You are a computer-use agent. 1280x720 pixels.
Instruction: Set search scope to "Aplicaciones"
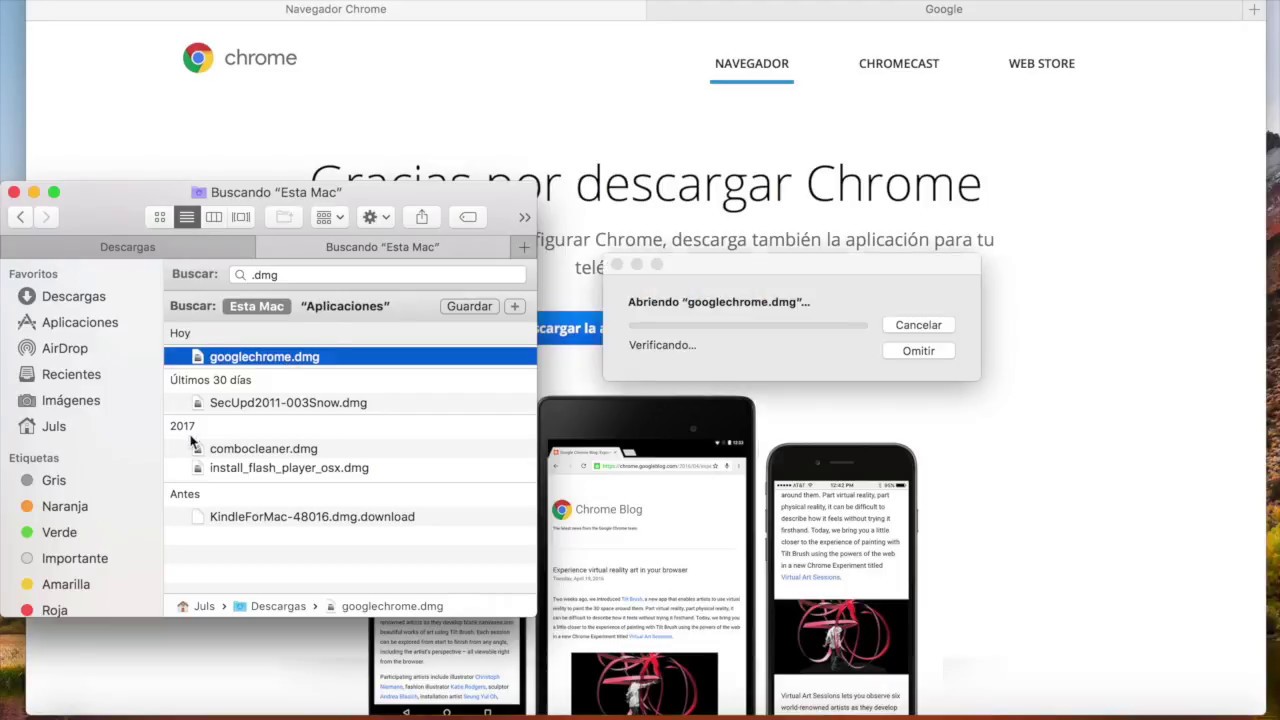point(345,306)
